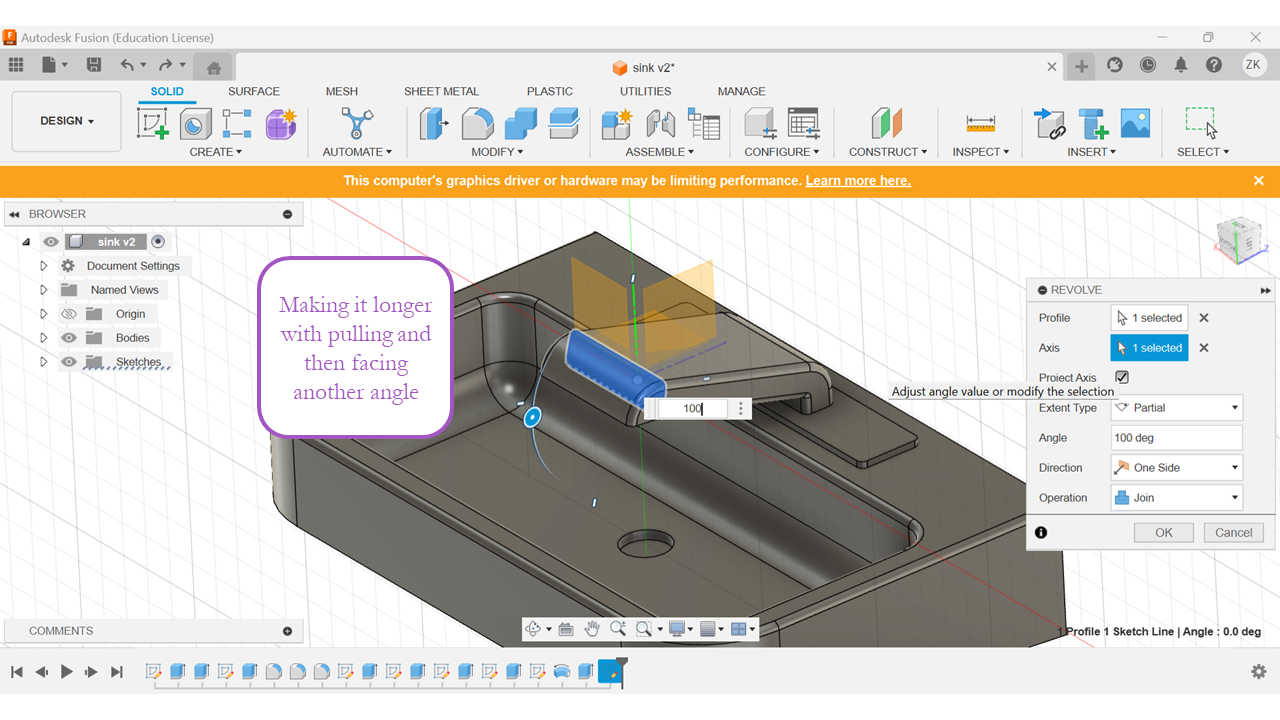Expand the Named Views node

tap(43, 290)
